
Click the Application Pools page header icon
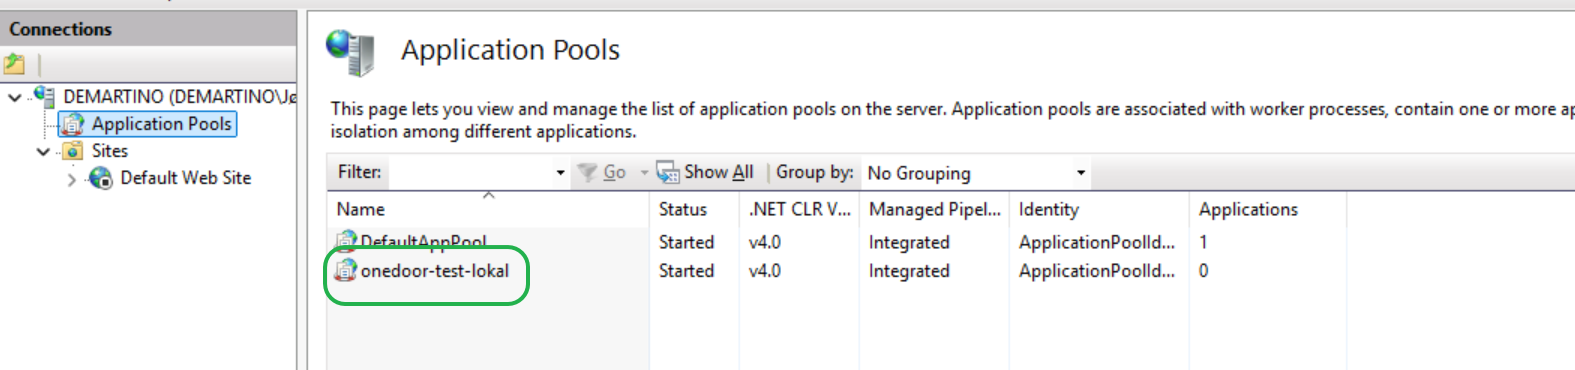(x=351, y=52)
